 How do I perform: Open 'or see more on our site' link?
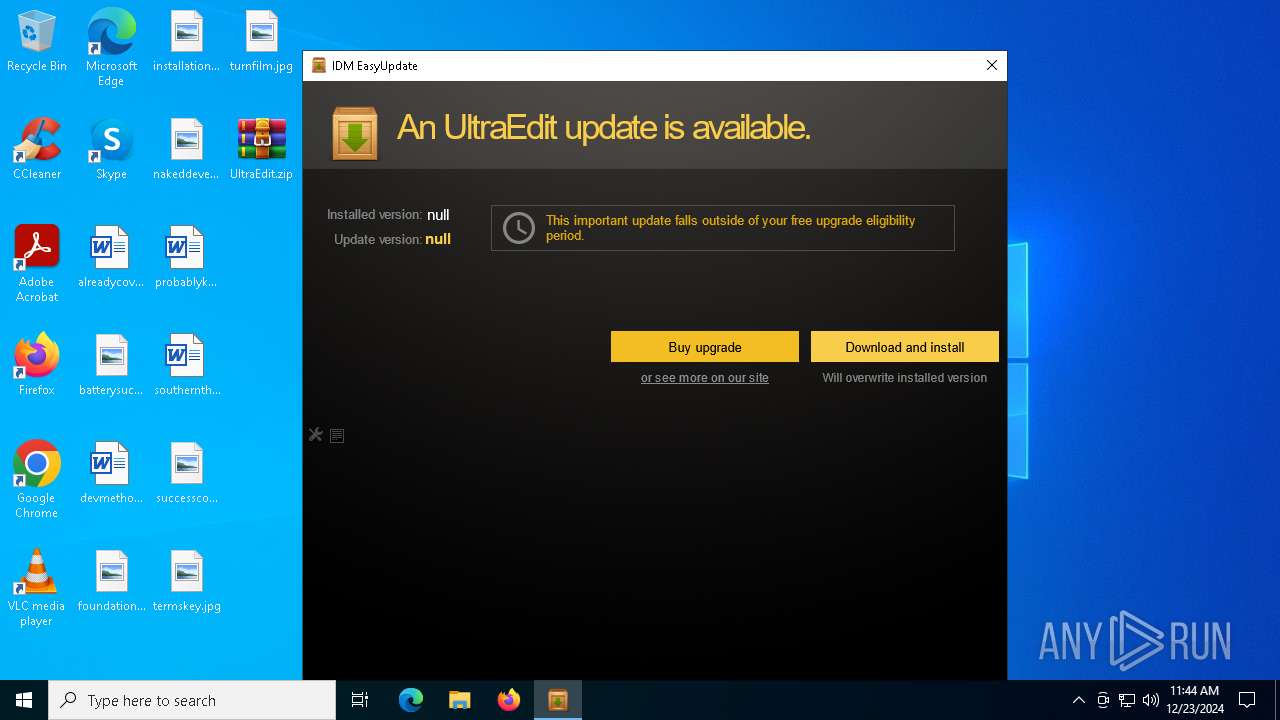click(x=705, y=378)
